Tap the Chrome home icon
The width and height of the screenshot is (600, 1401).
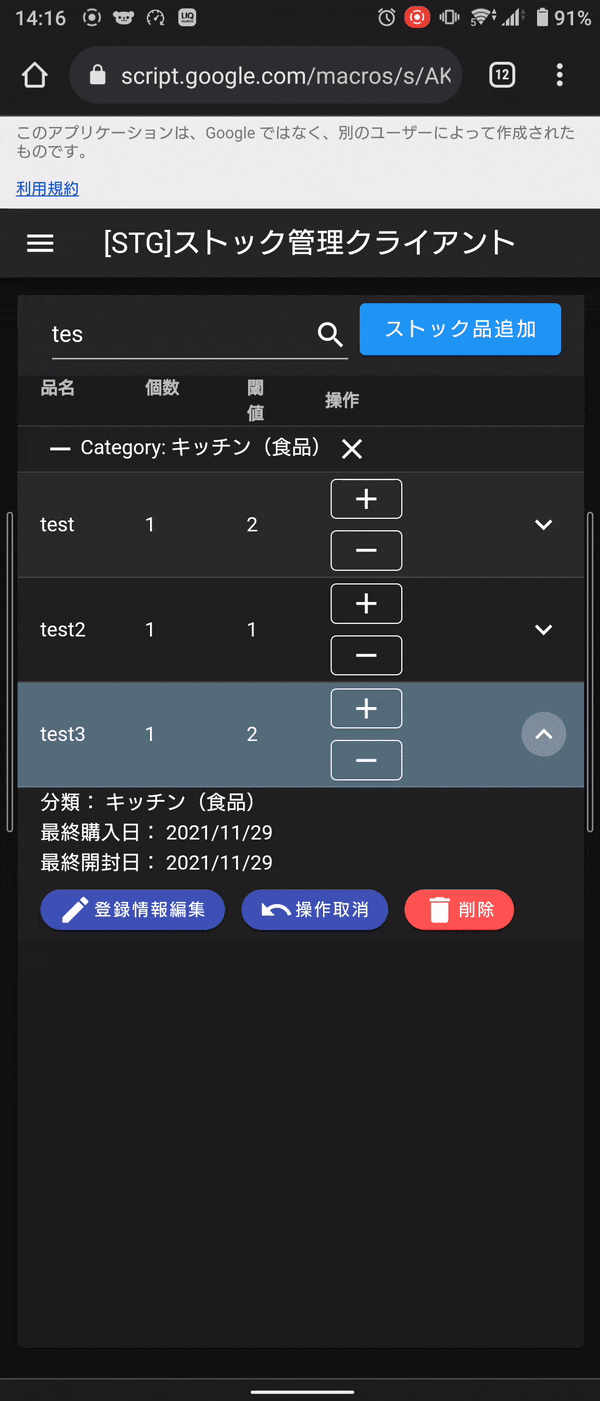33,75
